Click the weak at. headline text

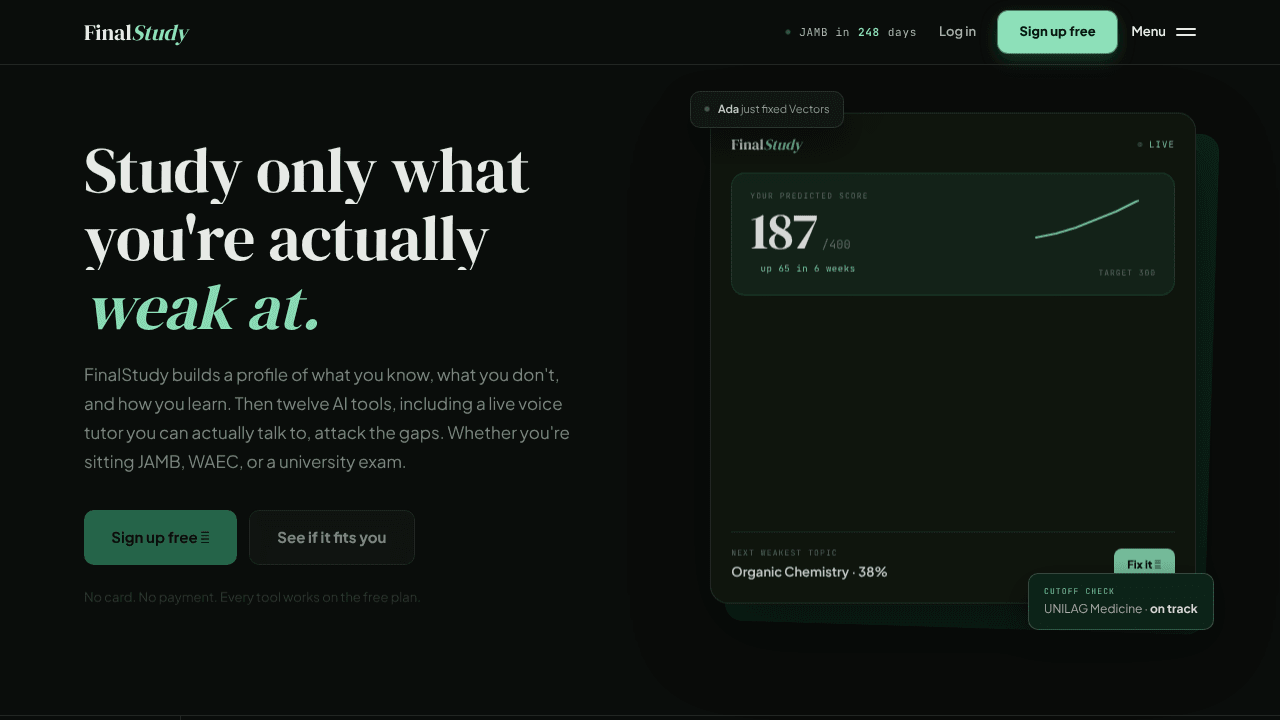tap(205, 308)
